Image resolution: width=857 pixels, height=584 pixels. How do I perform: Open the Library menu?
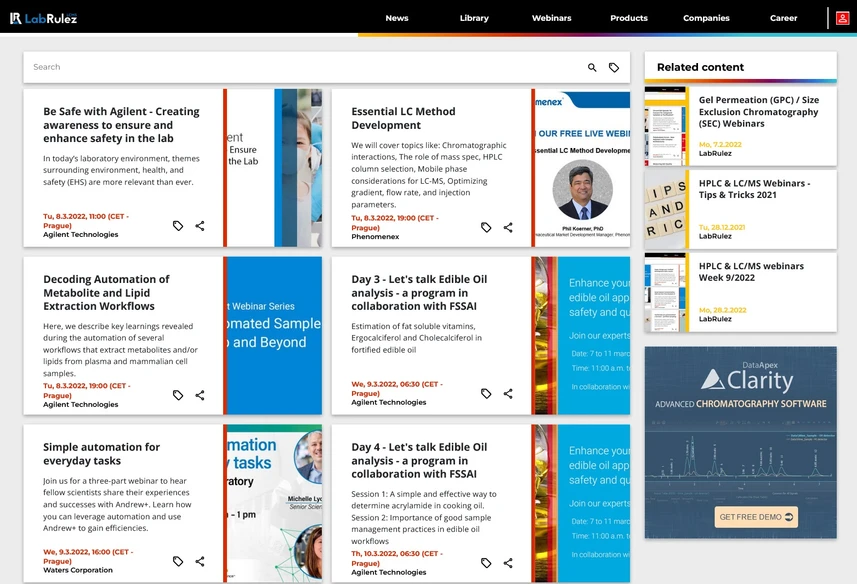[x=474, y=18]
